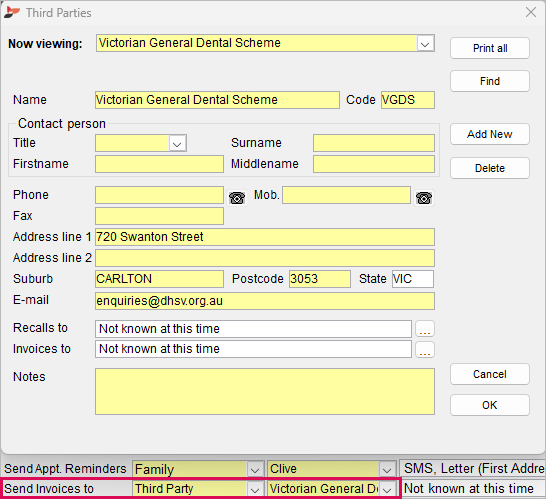Click Address line 1 field with 720 Swanton Street

pyautogui.click(x=265, y=237)
